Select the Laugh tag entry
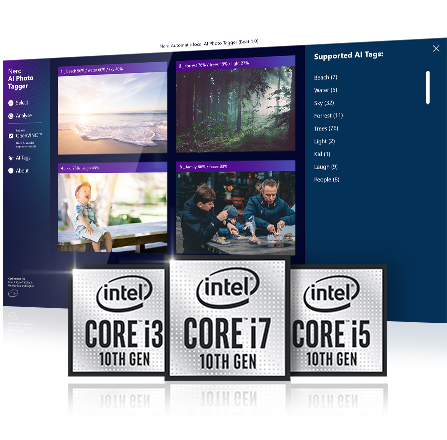This screenshot has width=447, height=440. (326, 167)
